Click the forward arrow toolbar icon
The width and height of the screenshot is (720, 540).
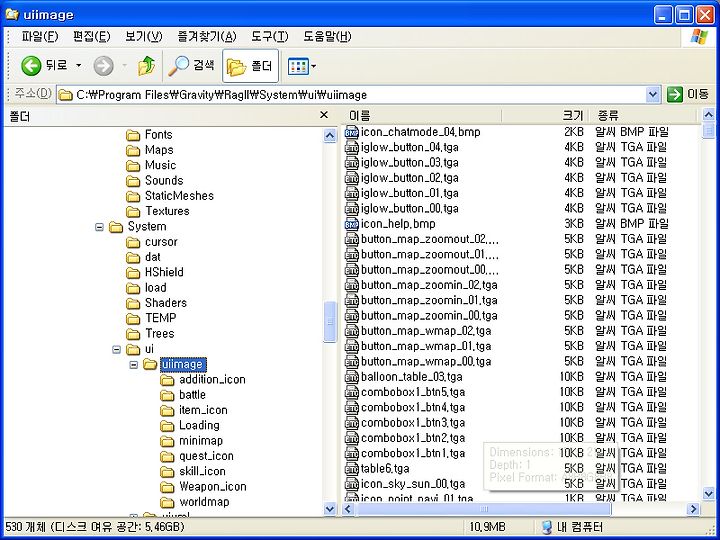(x=103, y=66)
